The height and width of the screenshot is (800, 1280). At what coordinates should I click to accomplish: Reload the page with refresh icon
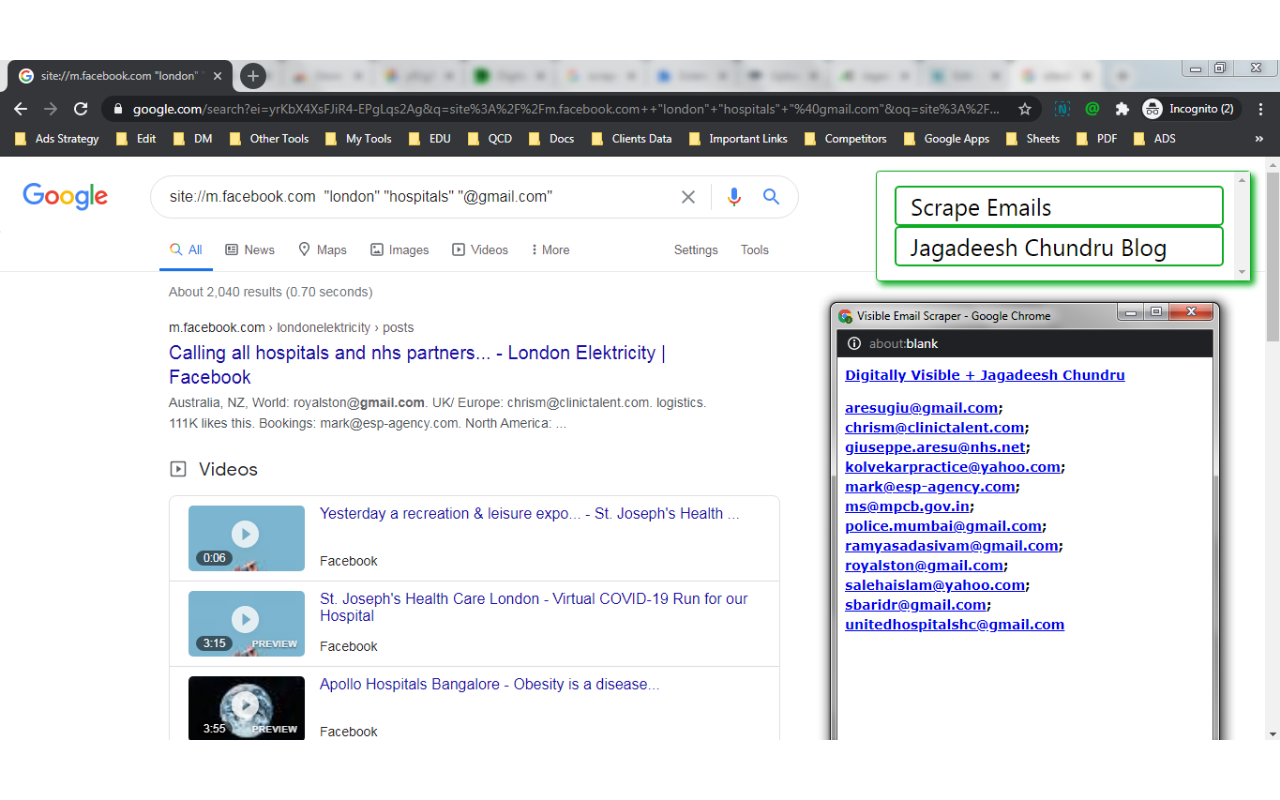81,109
